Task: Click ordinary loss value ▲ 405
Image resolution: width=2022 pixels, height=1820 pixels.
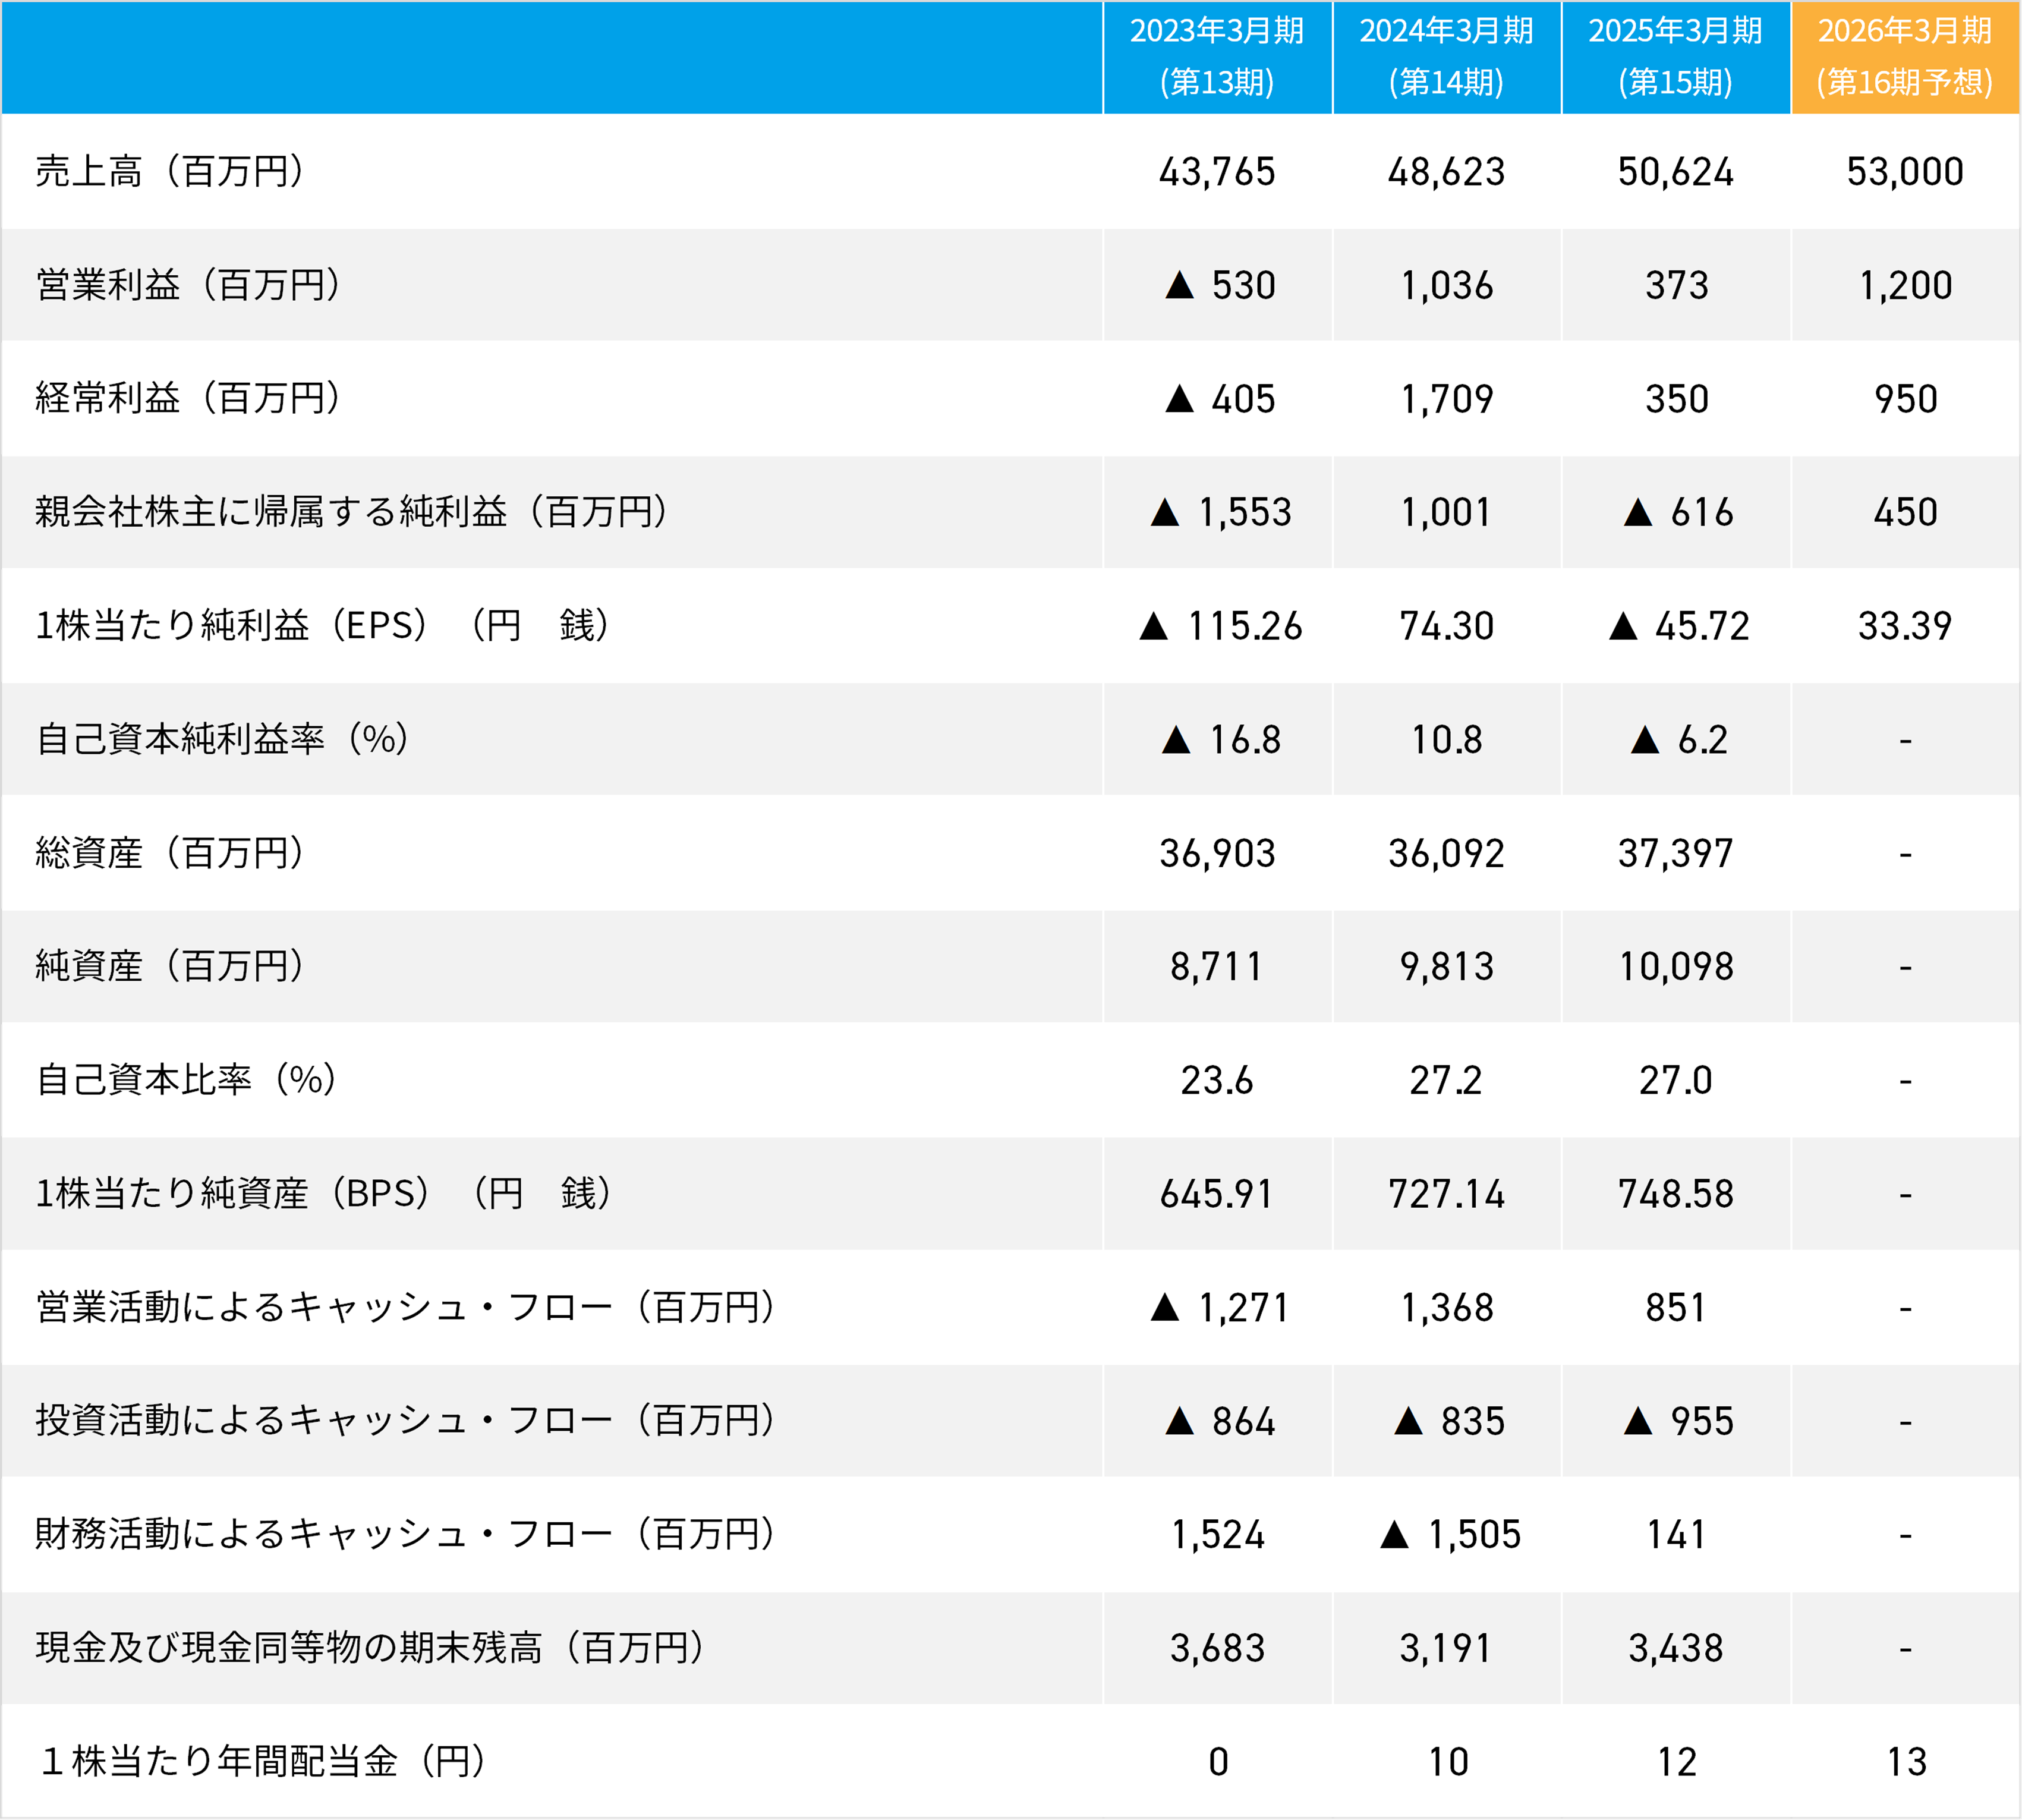Action: point(1220,400)
